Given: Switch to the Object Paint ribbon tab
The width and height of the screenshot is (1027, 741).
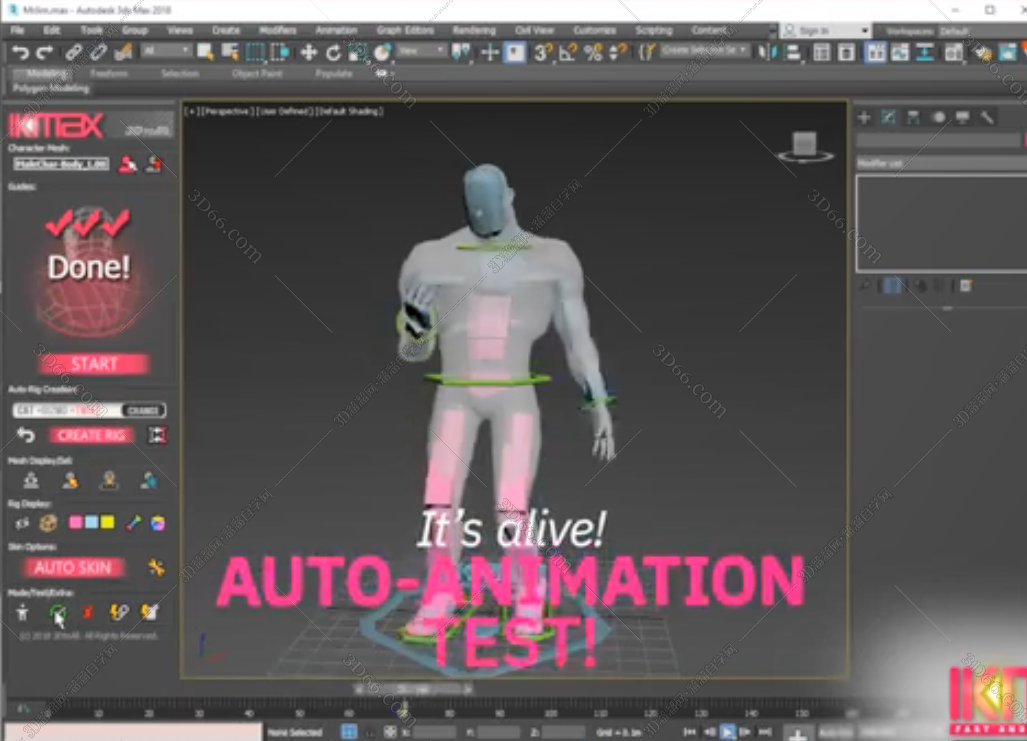Looking at the screenshot, I should tap(257, 73).
